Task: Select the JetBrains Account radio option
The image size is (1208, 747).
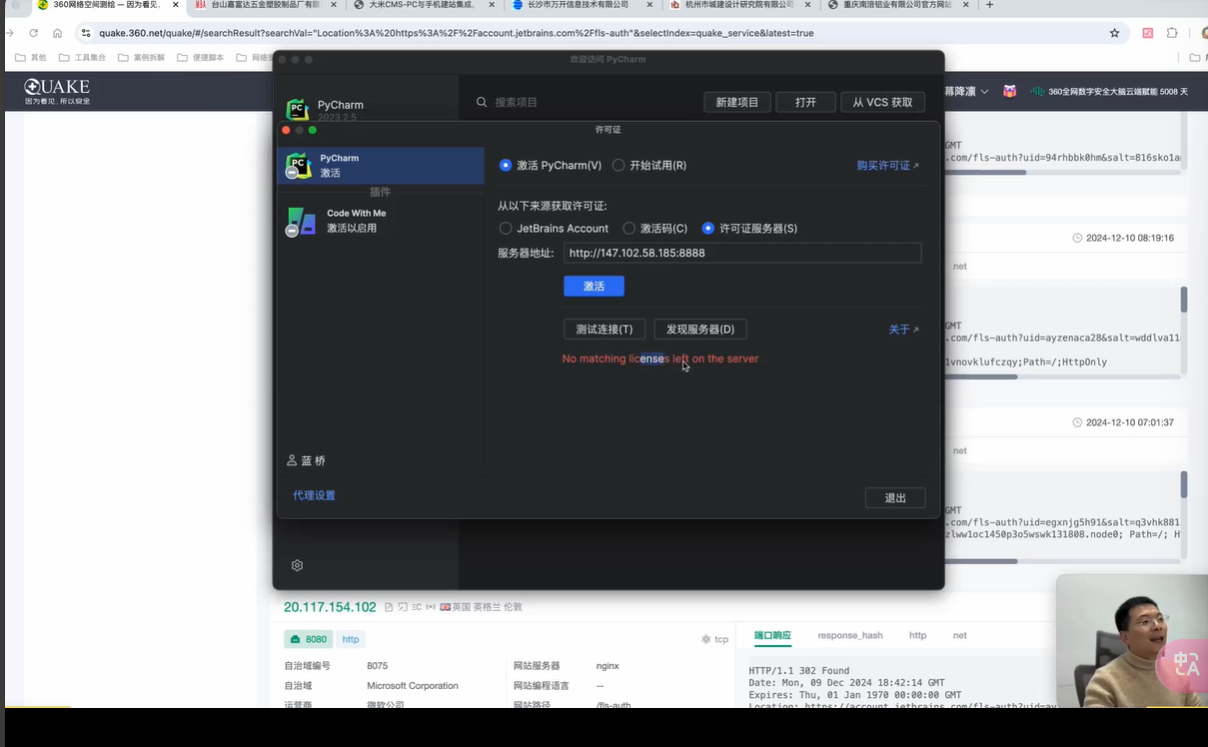Action: point(505,229)
